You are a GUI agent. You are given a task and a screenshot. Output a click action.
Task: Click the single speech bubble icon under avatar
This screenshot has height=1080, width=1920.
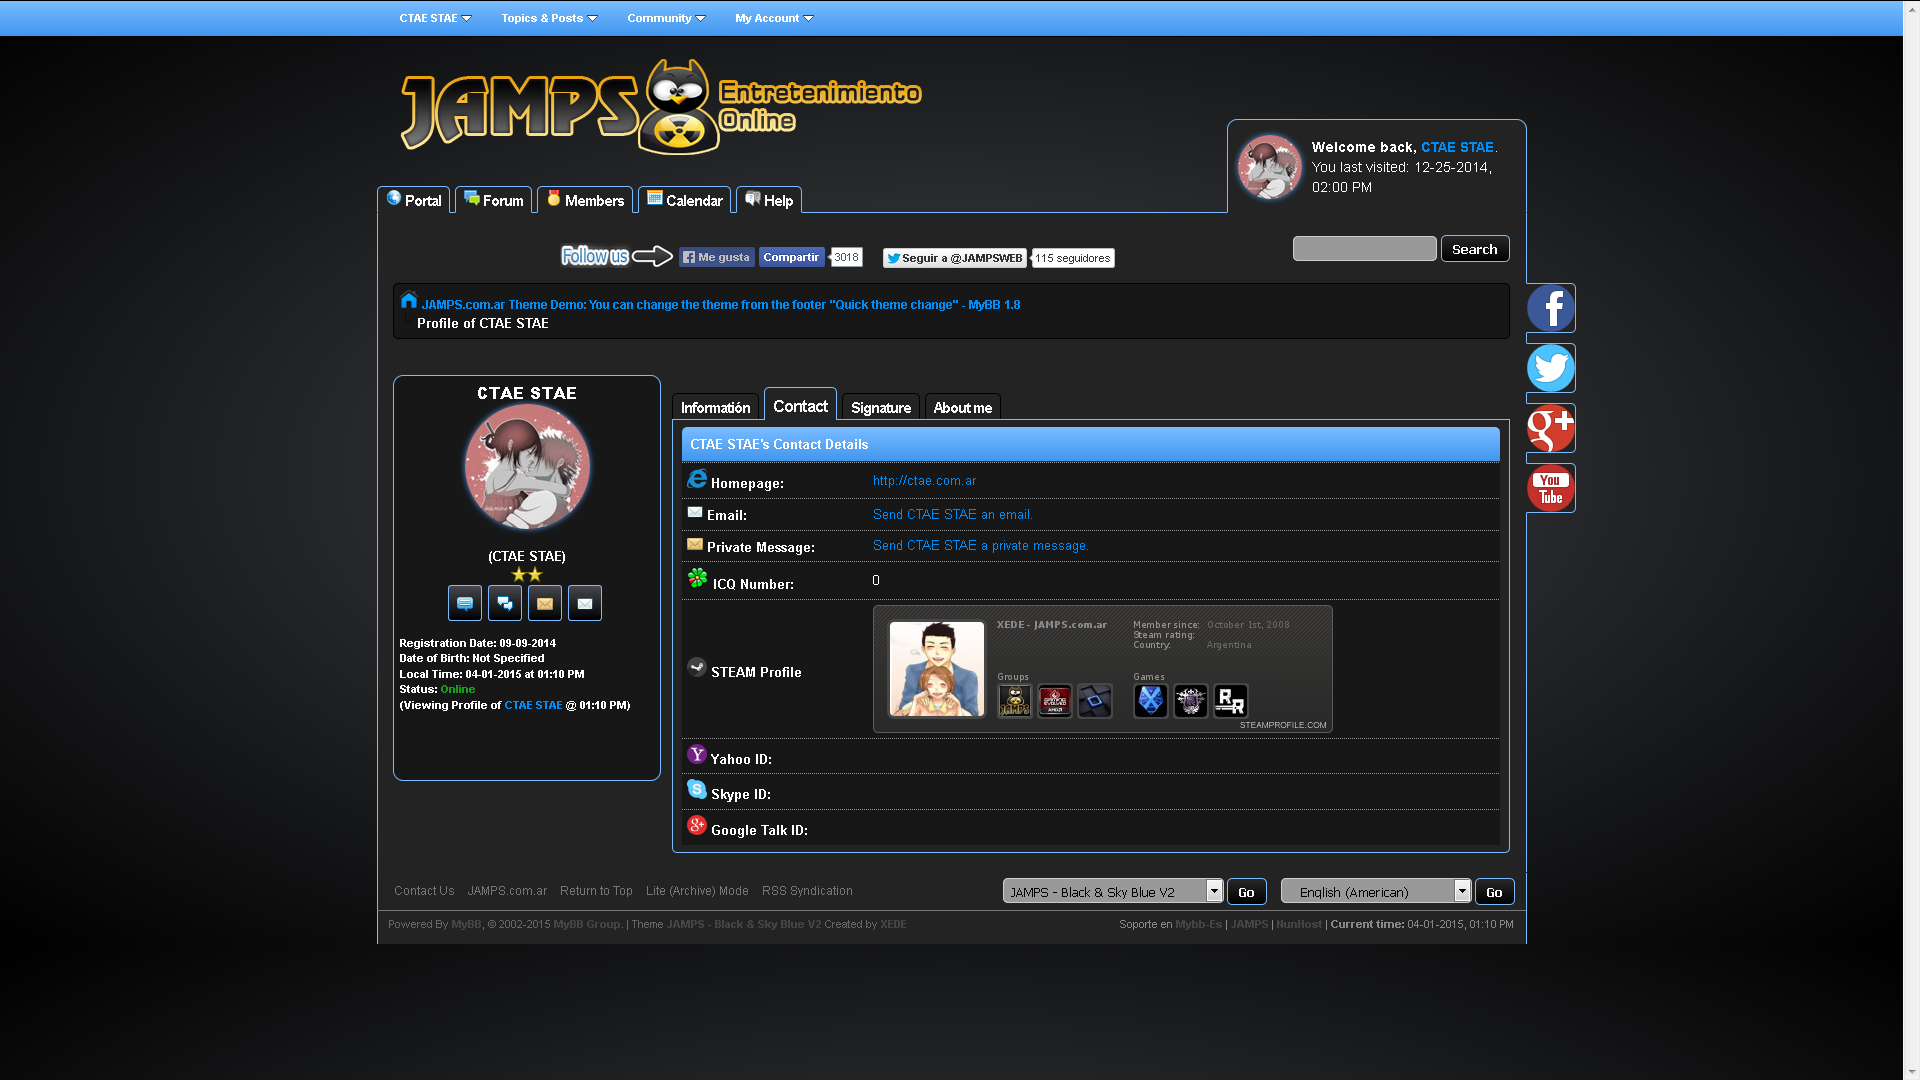(x=465, y=603)
